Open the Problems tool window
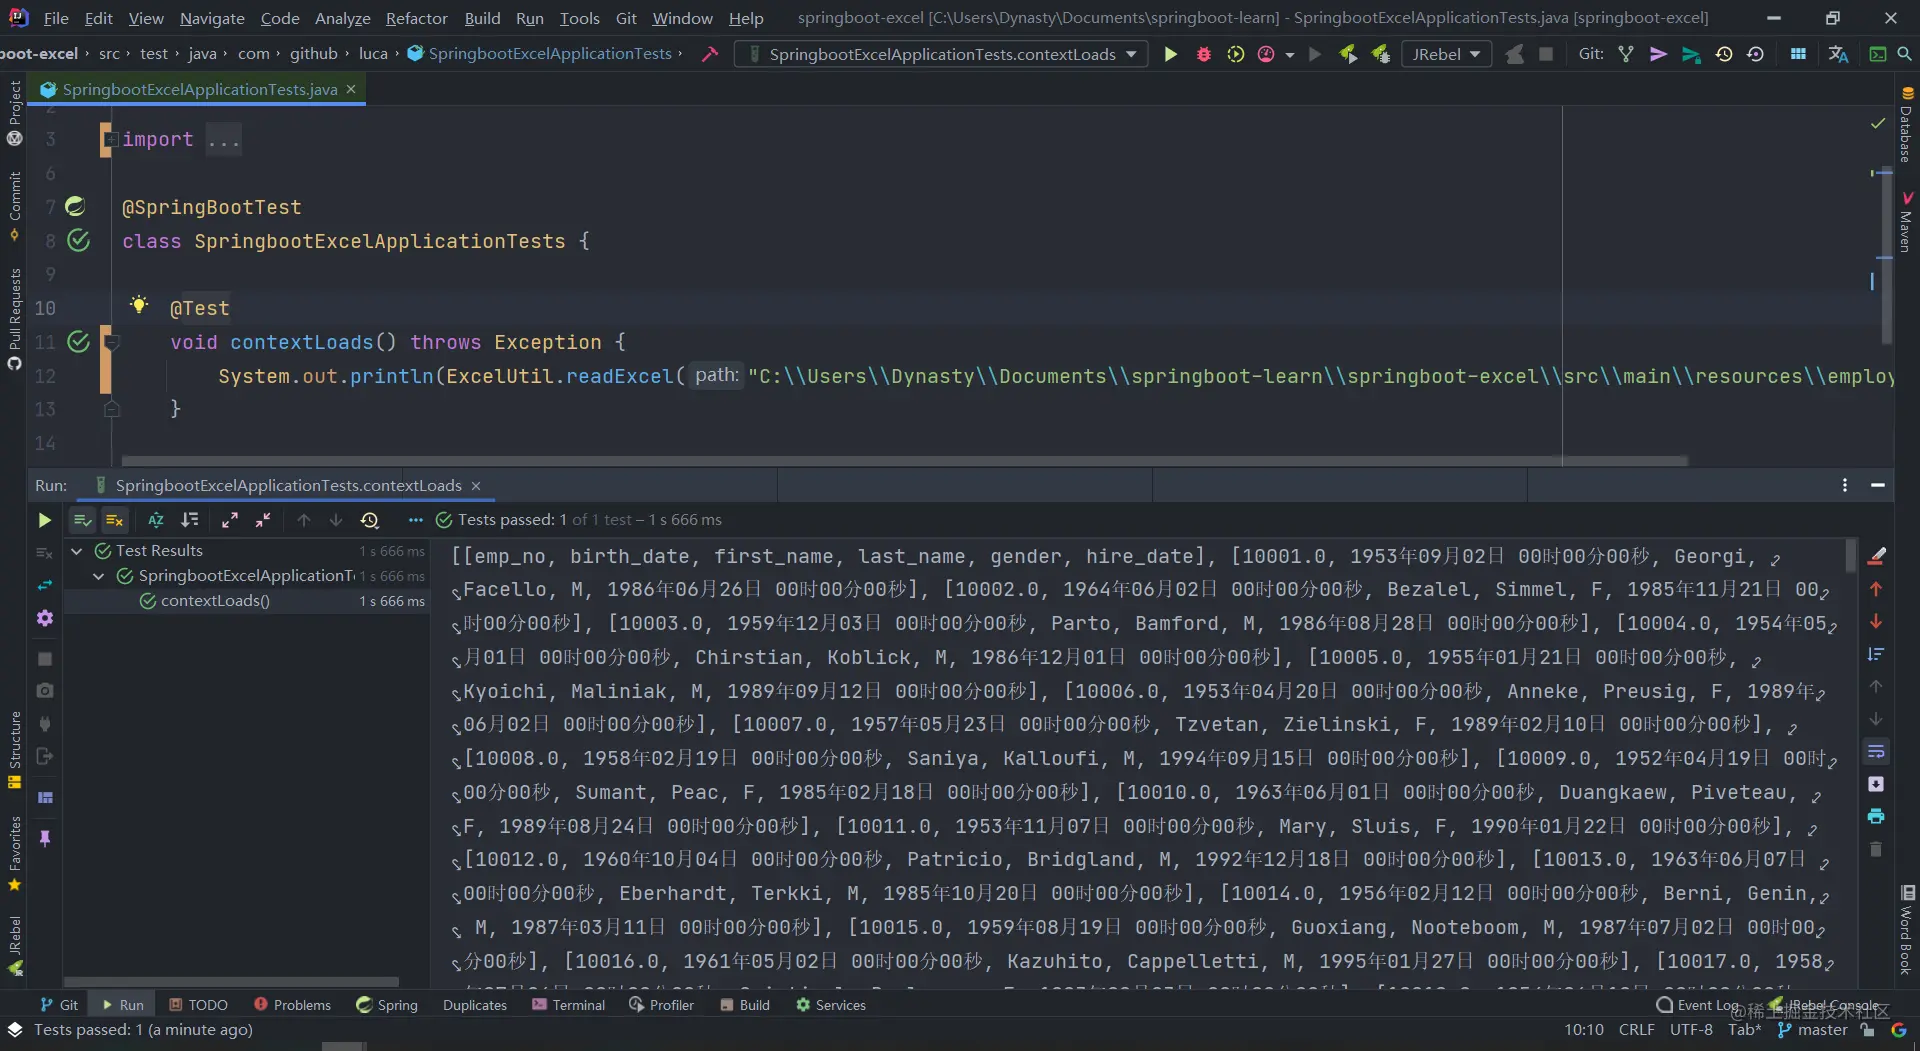The image size is (1920, 1051). tap(292, 1005)
